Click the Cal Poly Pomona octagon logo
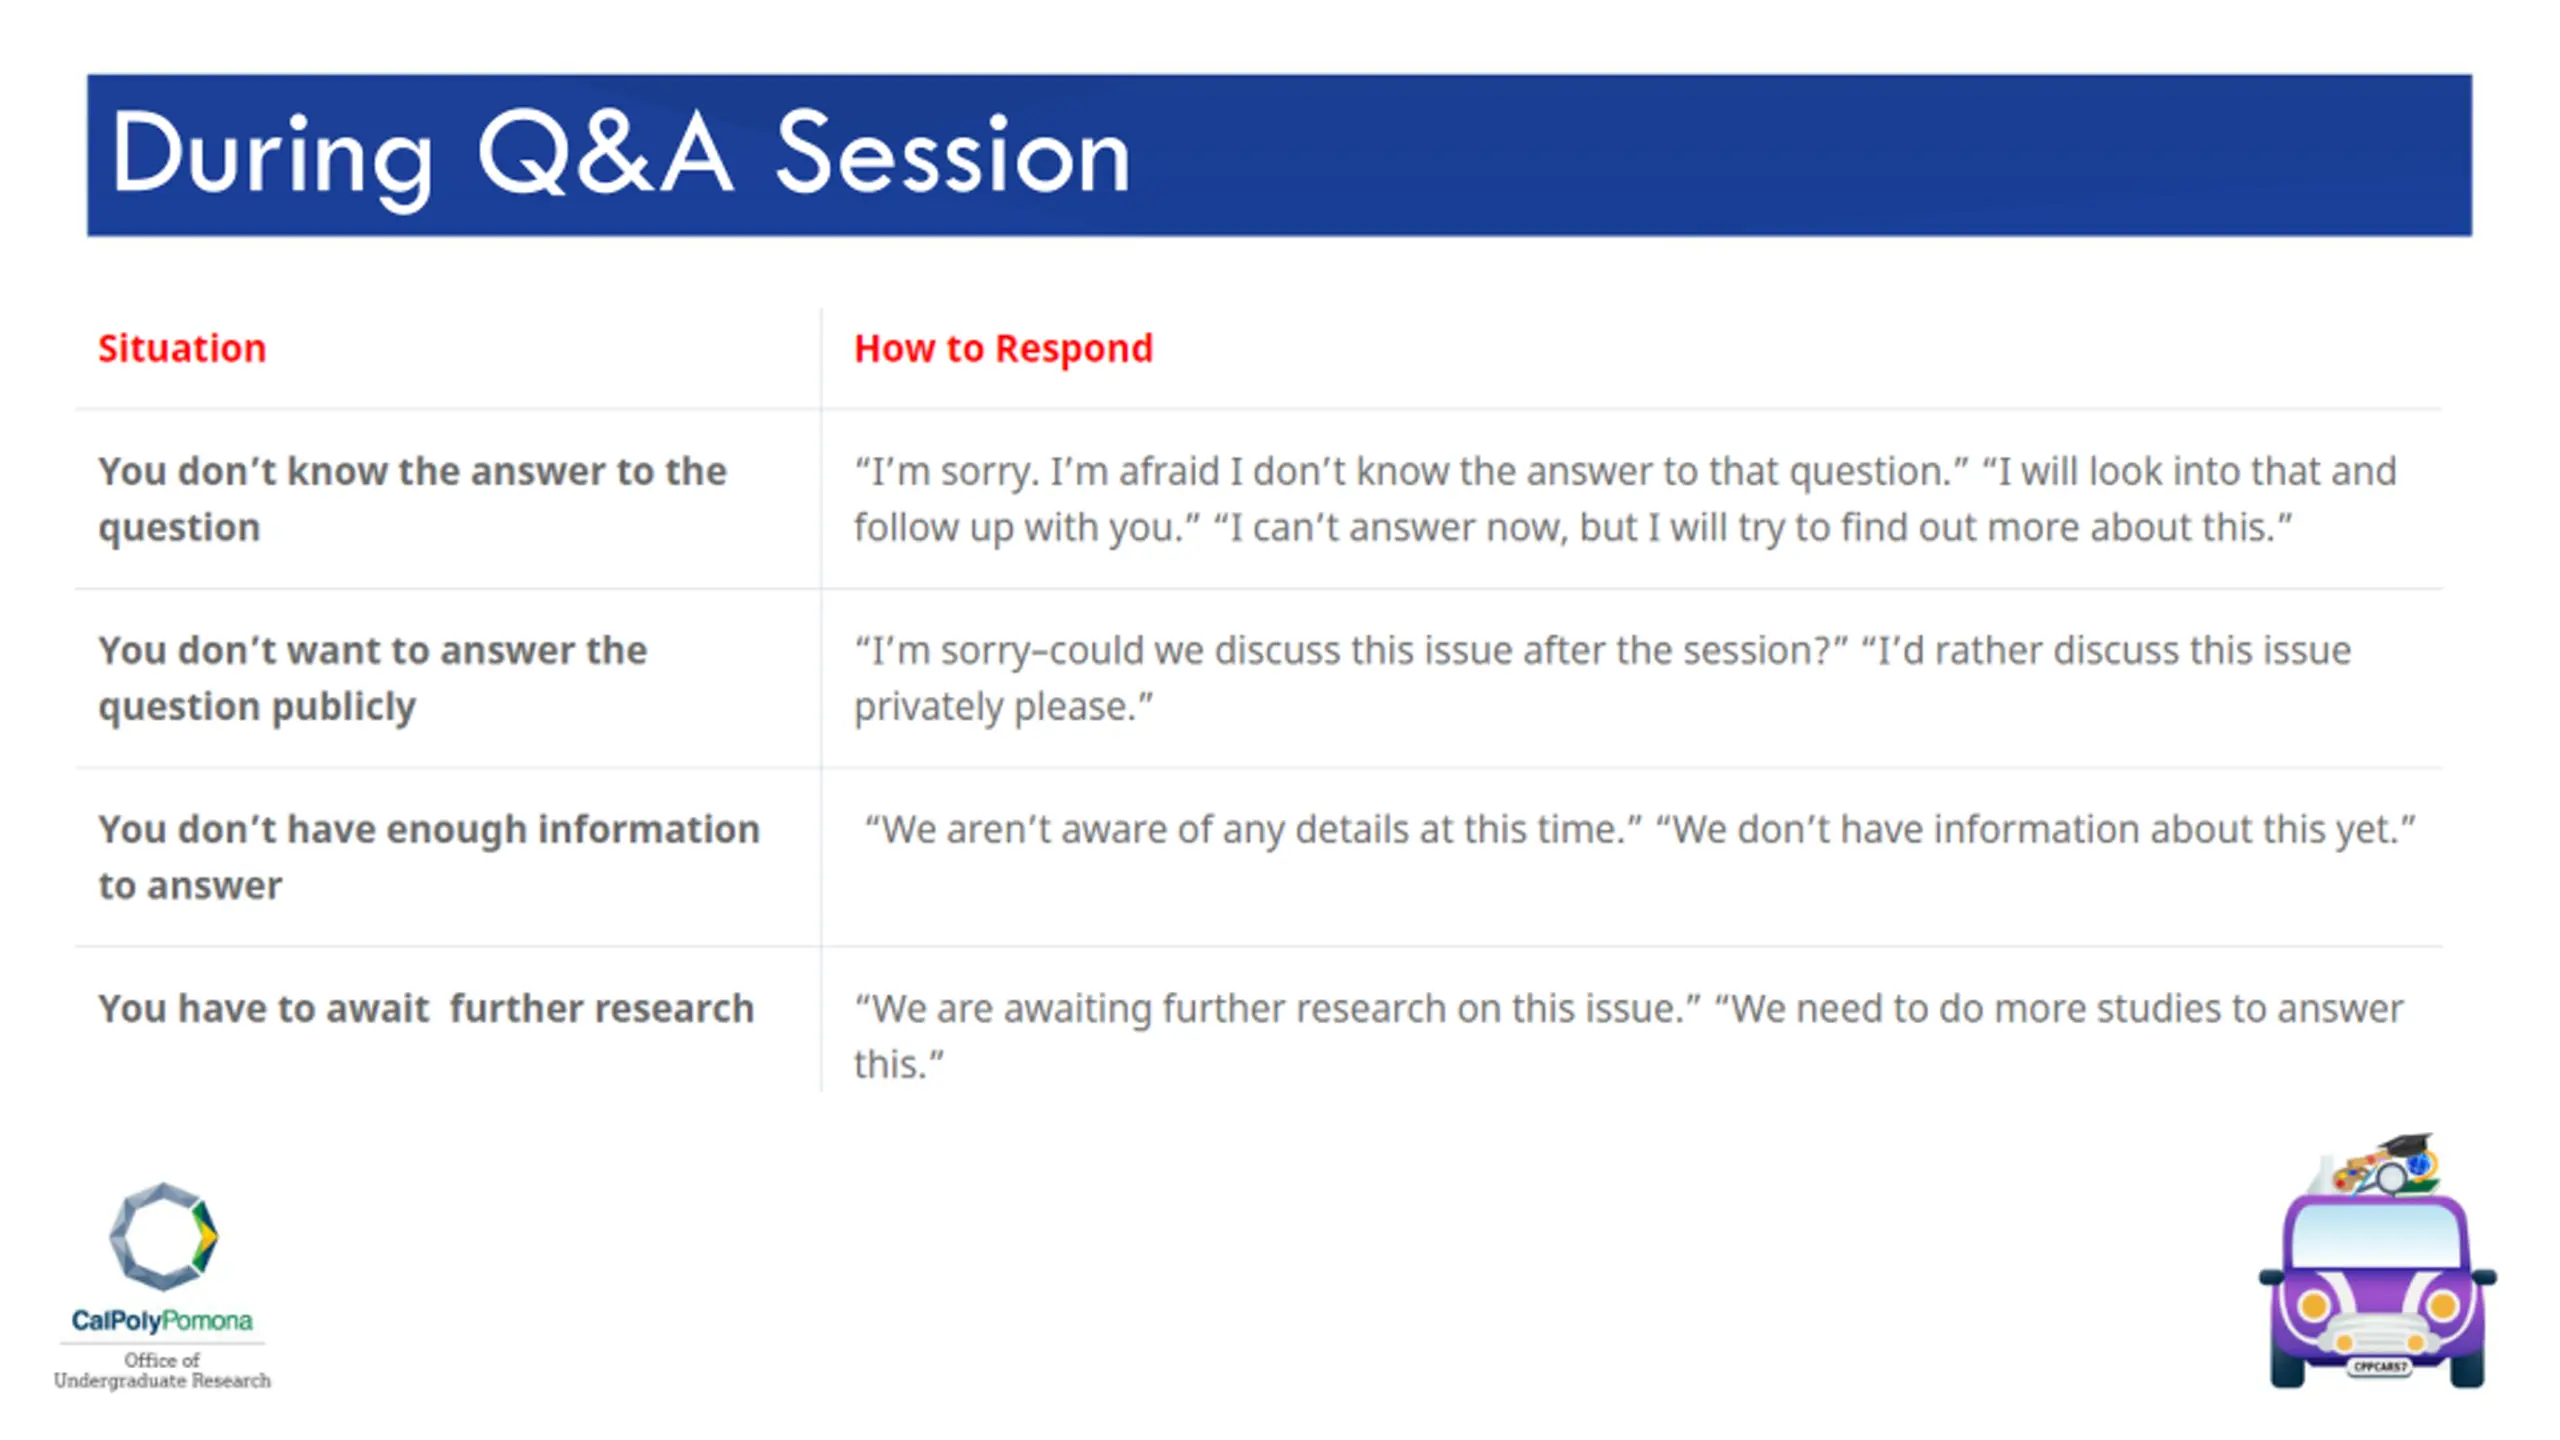The image size is (2560, 1440). pyautogui.click(x=163, y=1236)
